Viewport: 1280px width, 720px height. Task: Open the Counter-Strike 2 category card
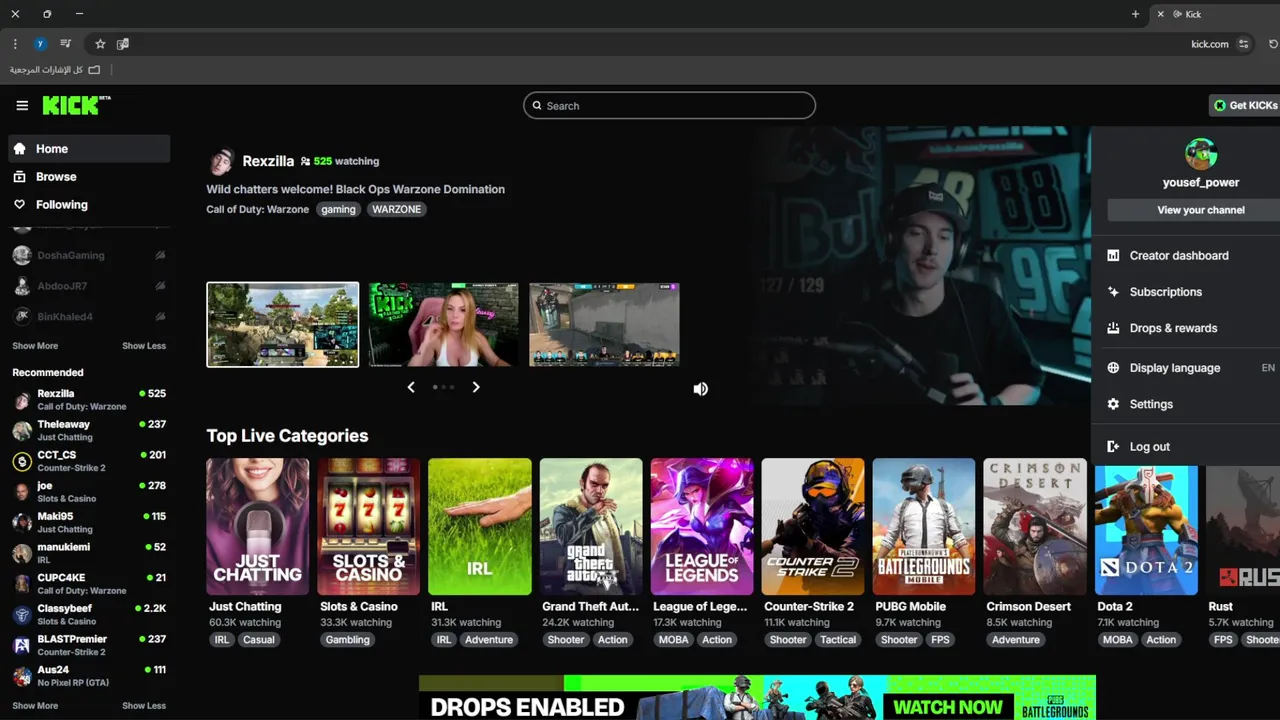point(813,527)
